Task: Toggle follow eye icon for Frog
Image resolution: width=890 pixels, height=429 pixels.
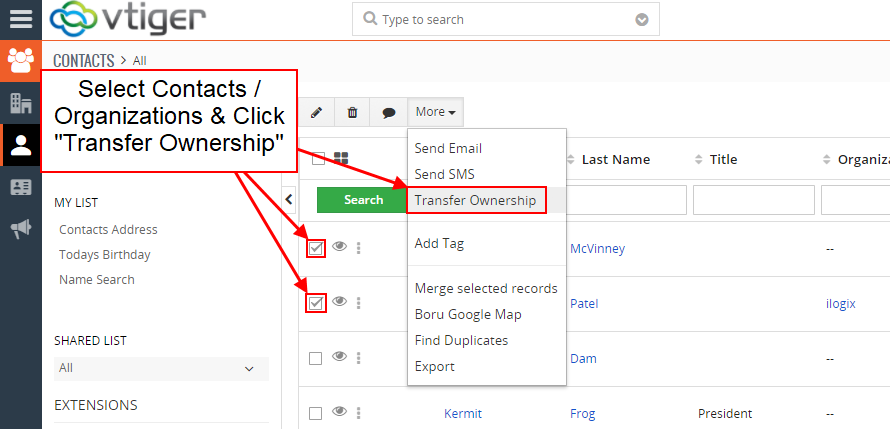Action: tap(339, 412)
